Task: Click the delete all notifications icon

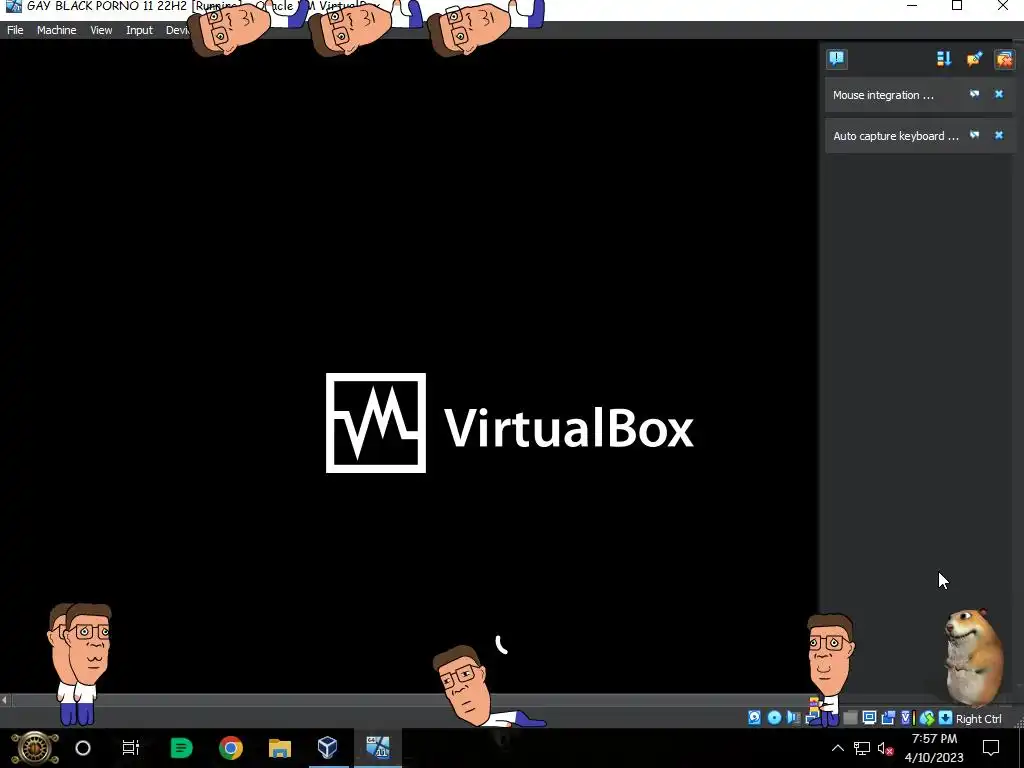Action: point(1004,59)
